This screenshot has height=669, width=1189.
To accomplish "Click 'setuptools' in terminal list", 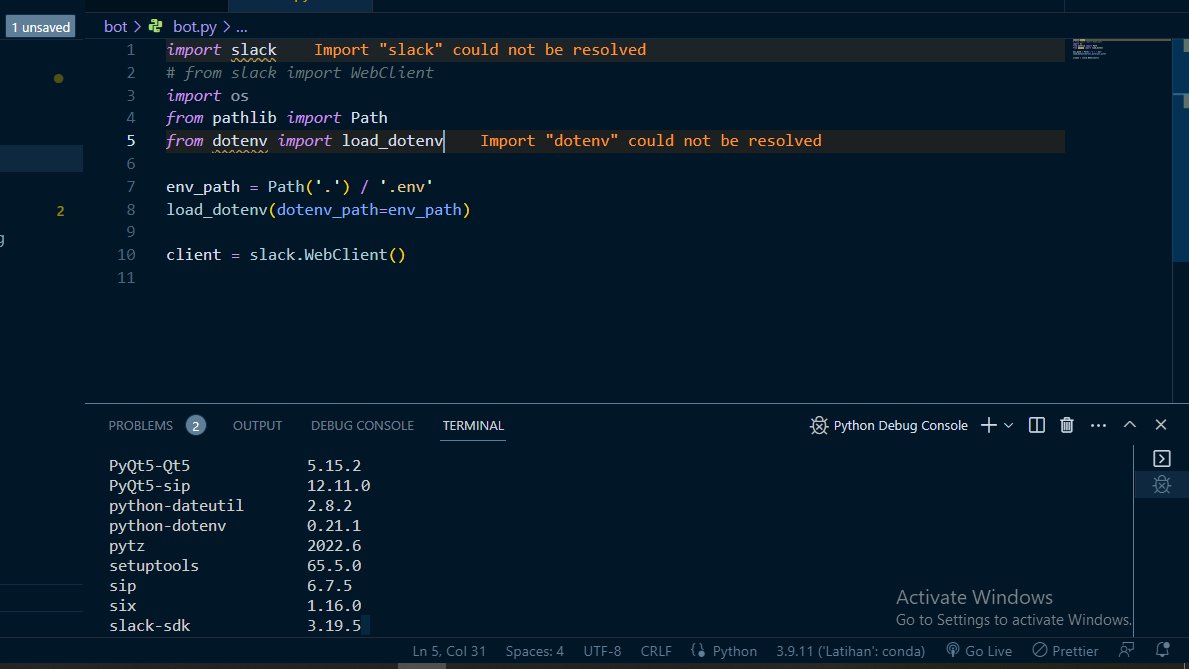I will coord(154,566).
